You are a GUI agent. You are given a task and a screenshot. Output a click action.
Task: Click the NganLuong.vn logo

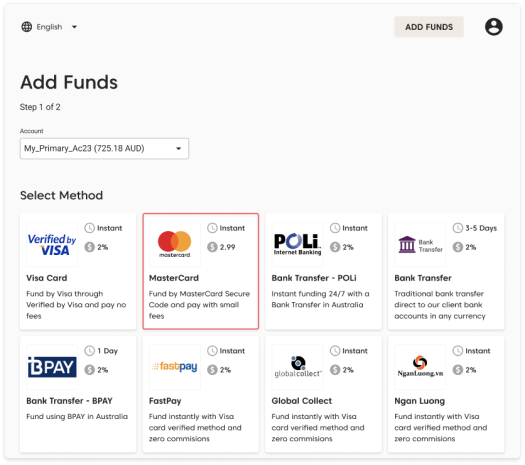coord(420,367)
